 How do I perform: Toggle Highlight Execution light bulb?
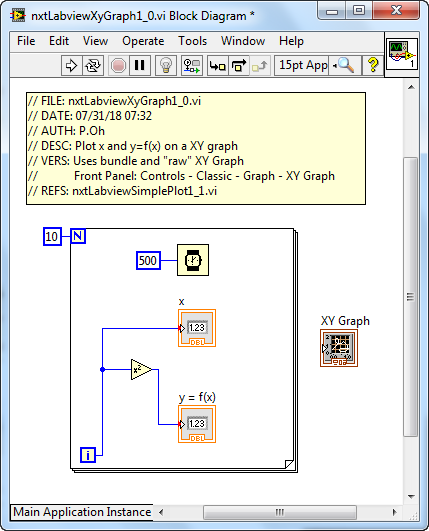coord(166,65)
